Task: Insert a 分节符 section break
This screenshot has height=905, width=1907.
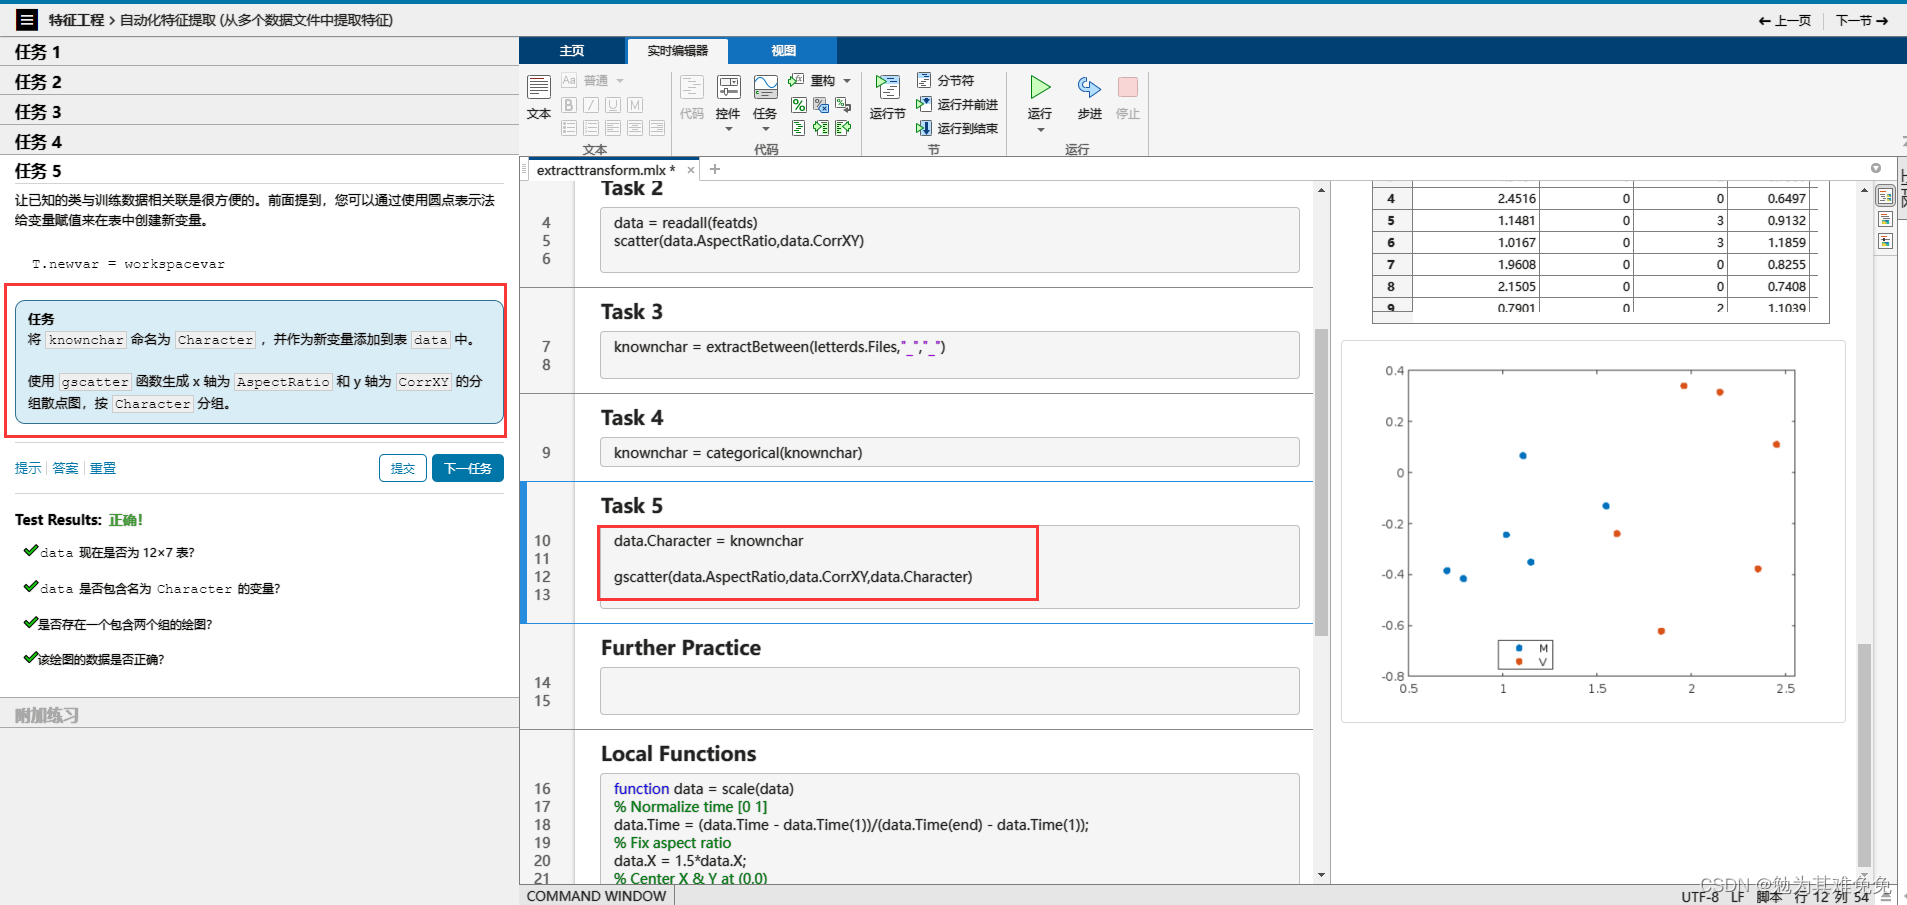Action: tap(945, 80)
